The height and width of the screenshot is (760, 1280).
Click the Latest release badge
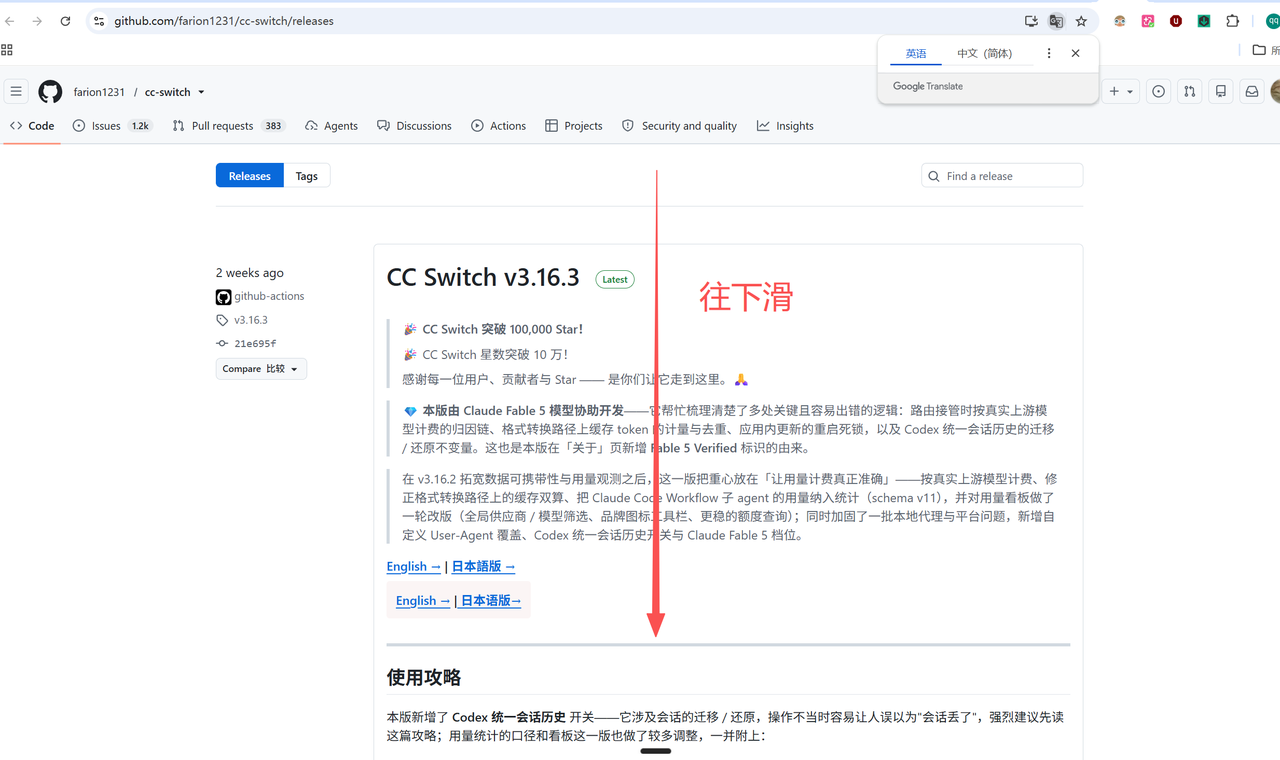pos(615,280)
